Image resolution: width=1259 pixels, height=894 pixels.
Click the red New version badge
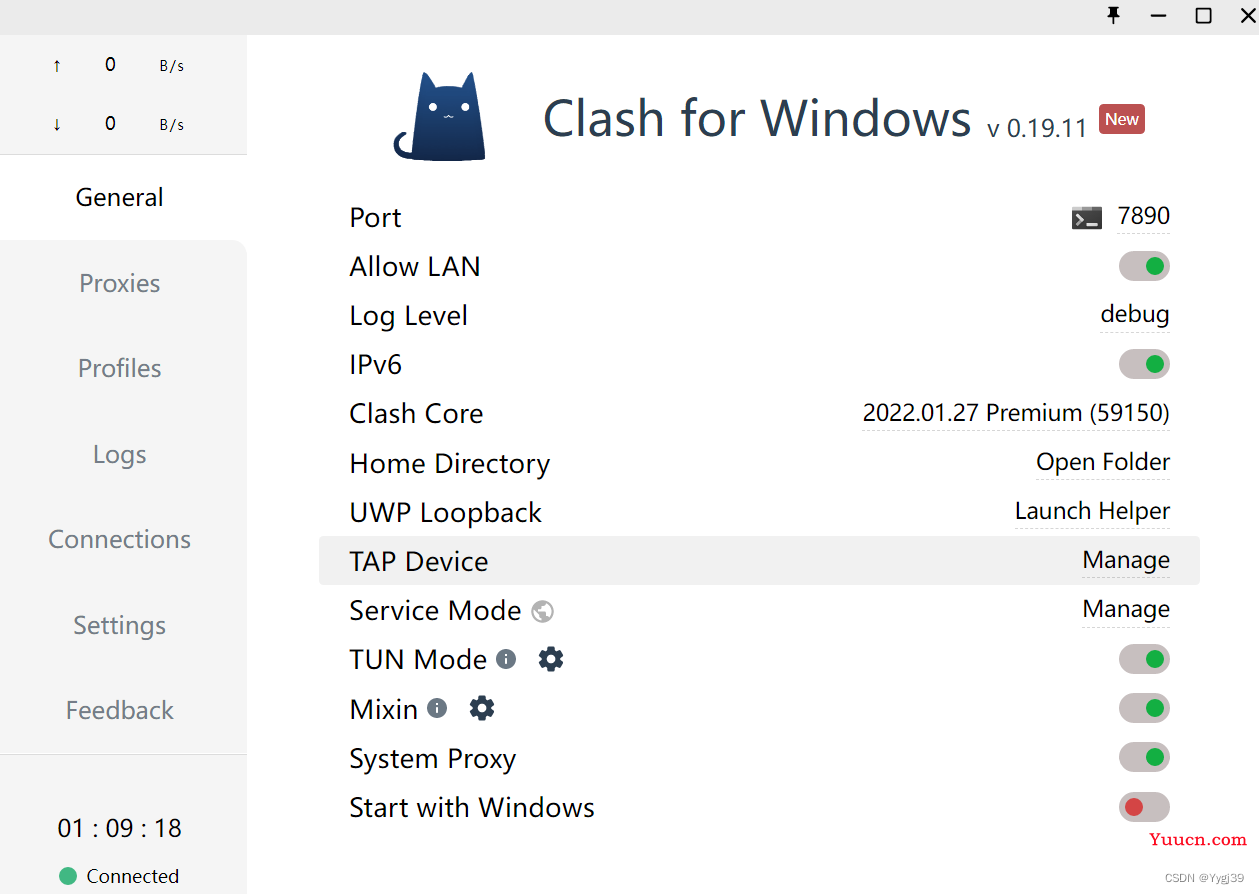point(1122,119)
